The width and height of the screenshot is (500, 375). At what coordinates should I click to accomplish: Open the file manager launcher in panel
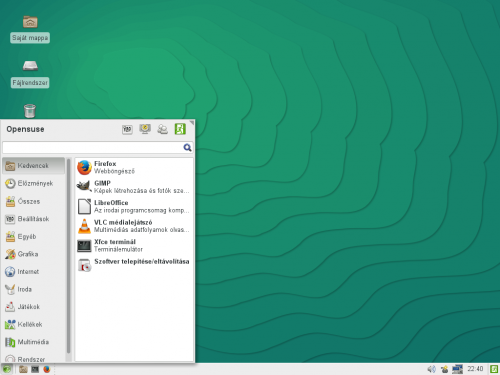(x=23, y=369)
